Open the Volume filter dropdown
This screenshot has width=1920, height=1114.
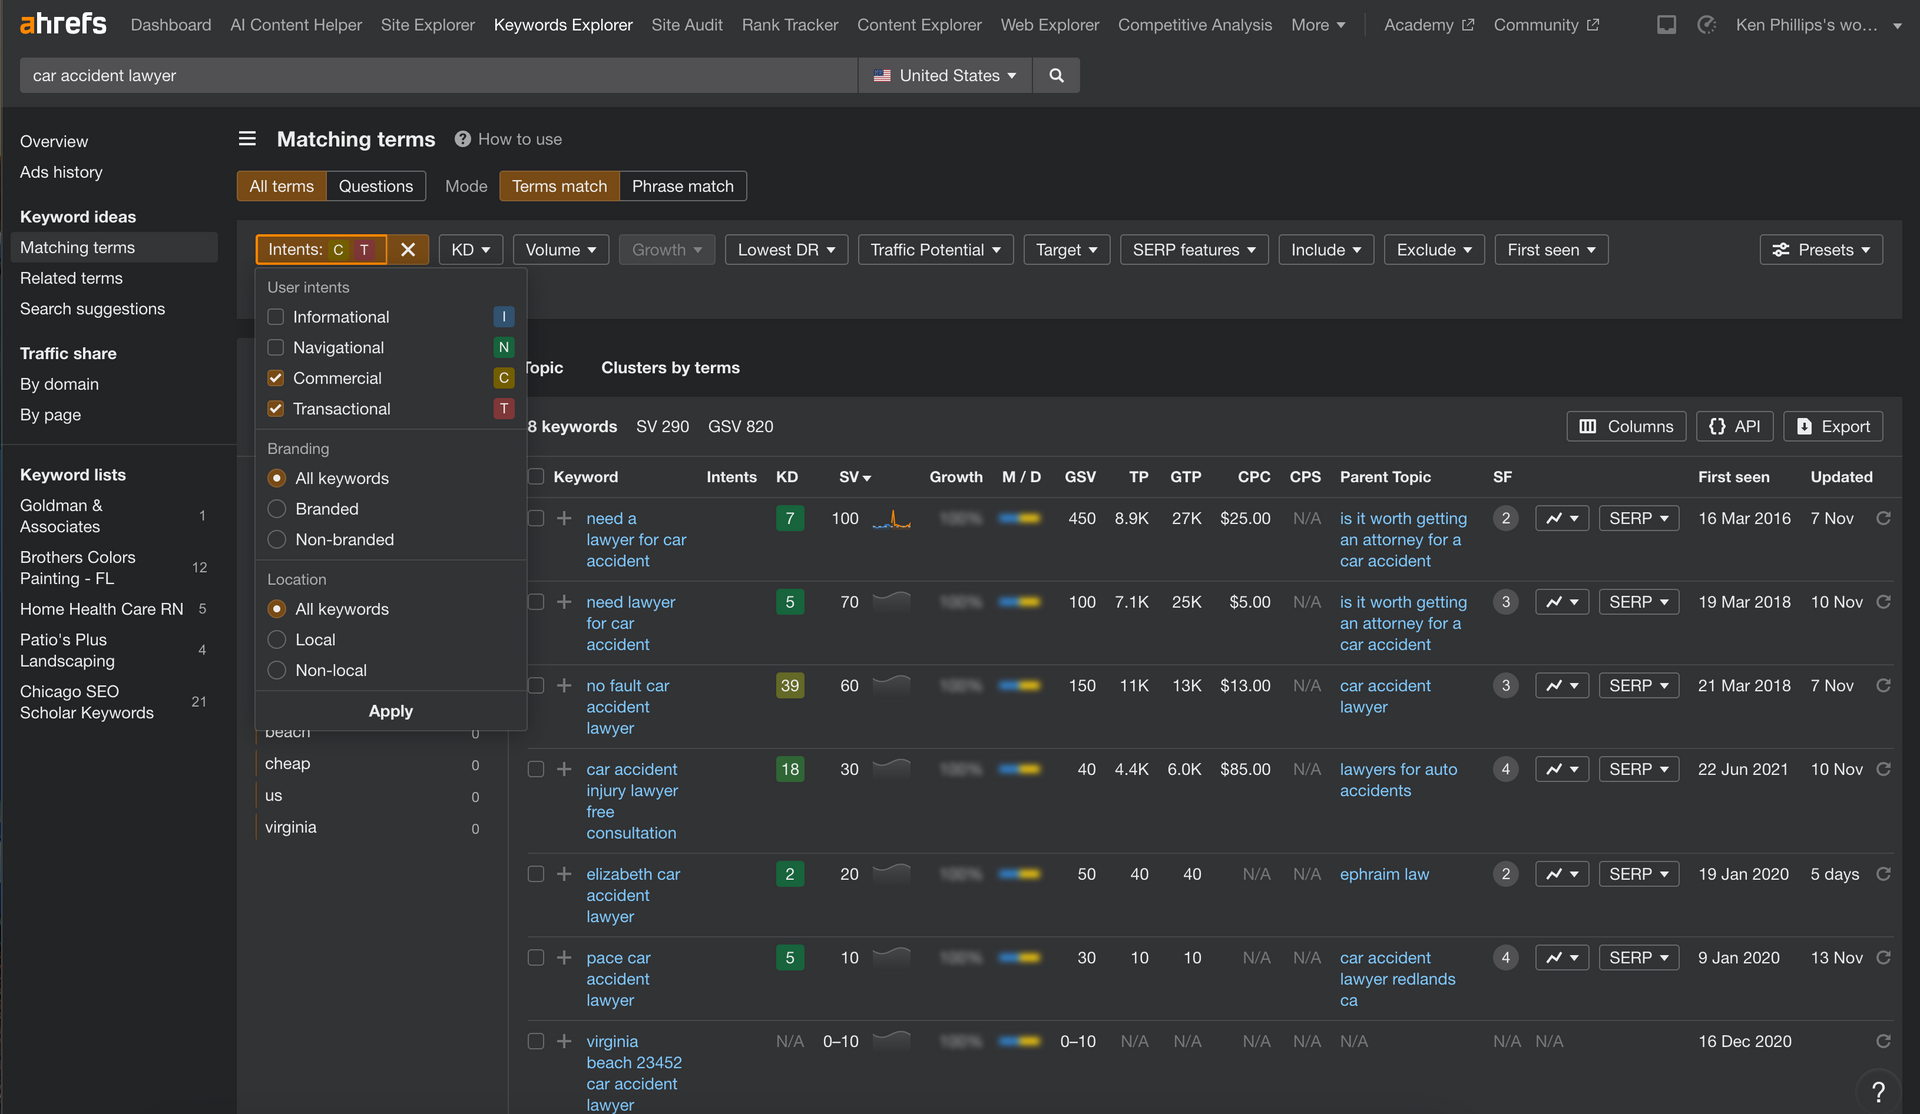(x=561, y=250)
